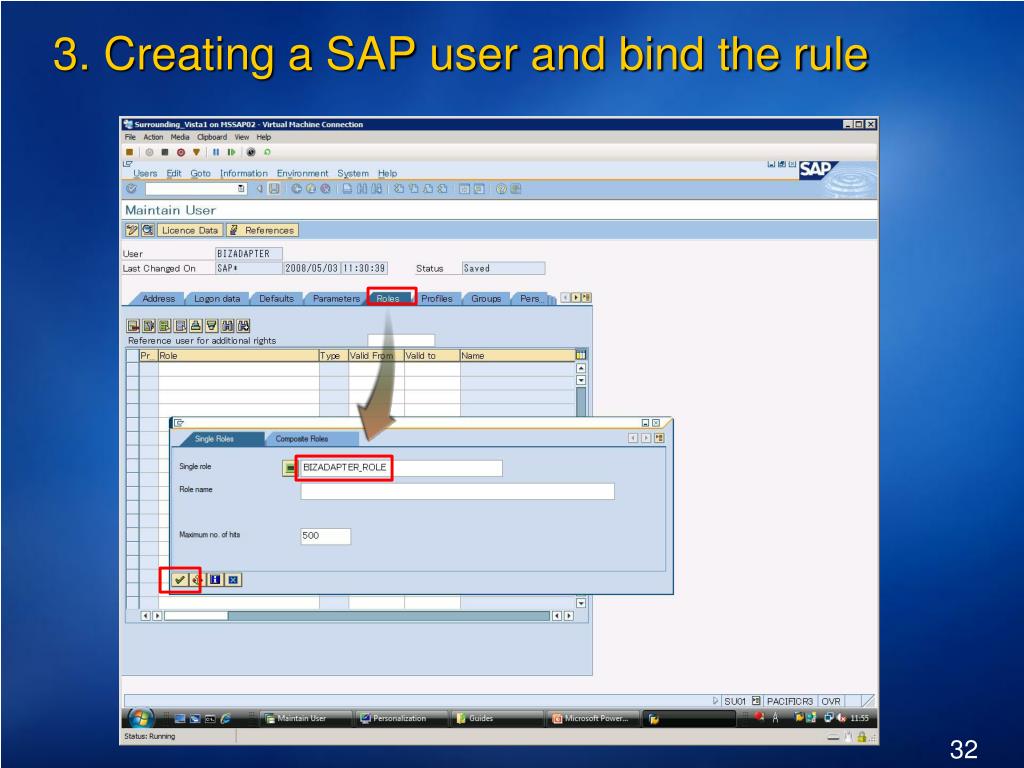Switch to the Roles tab

(388, 298)
